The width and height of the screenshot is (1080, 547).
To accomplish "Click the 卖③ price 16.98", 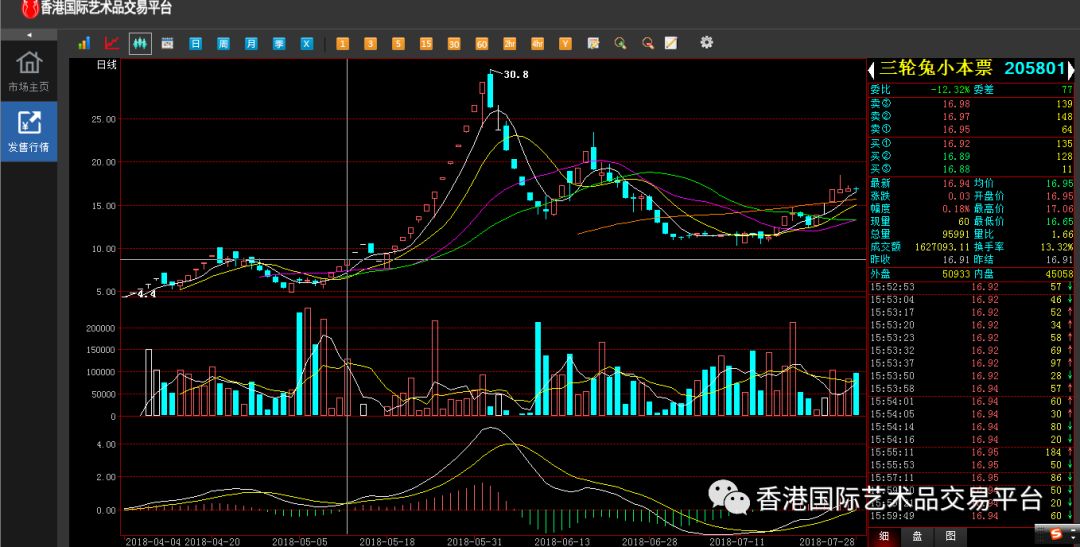I will (956, 104).
